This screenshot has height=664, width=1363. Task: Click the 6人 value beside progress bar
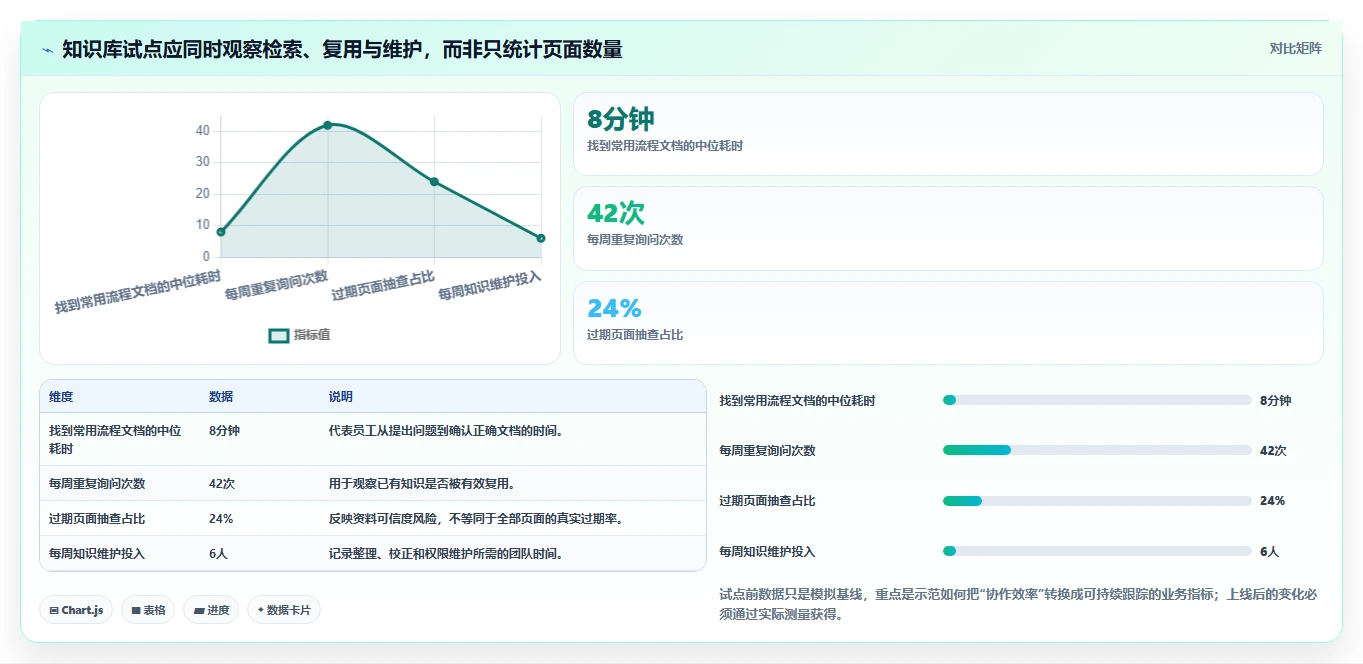click(1270, 552)
